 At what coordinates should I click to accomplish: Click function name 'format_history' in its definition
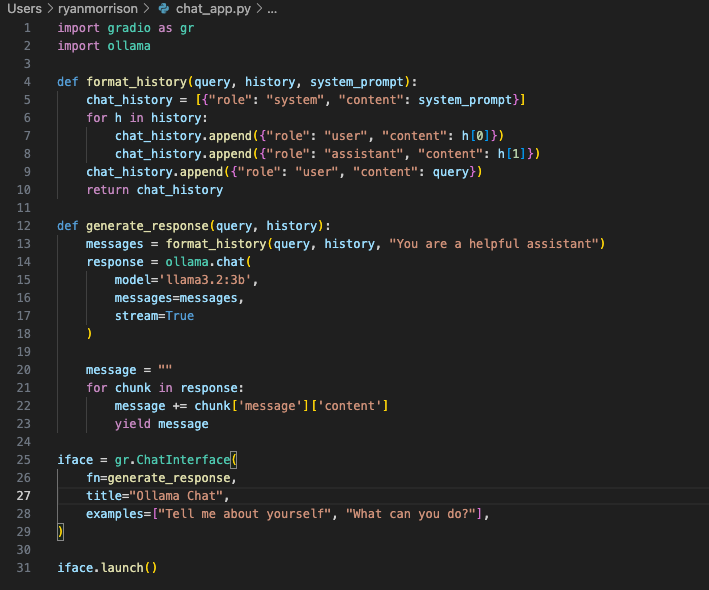coord(137,82)
